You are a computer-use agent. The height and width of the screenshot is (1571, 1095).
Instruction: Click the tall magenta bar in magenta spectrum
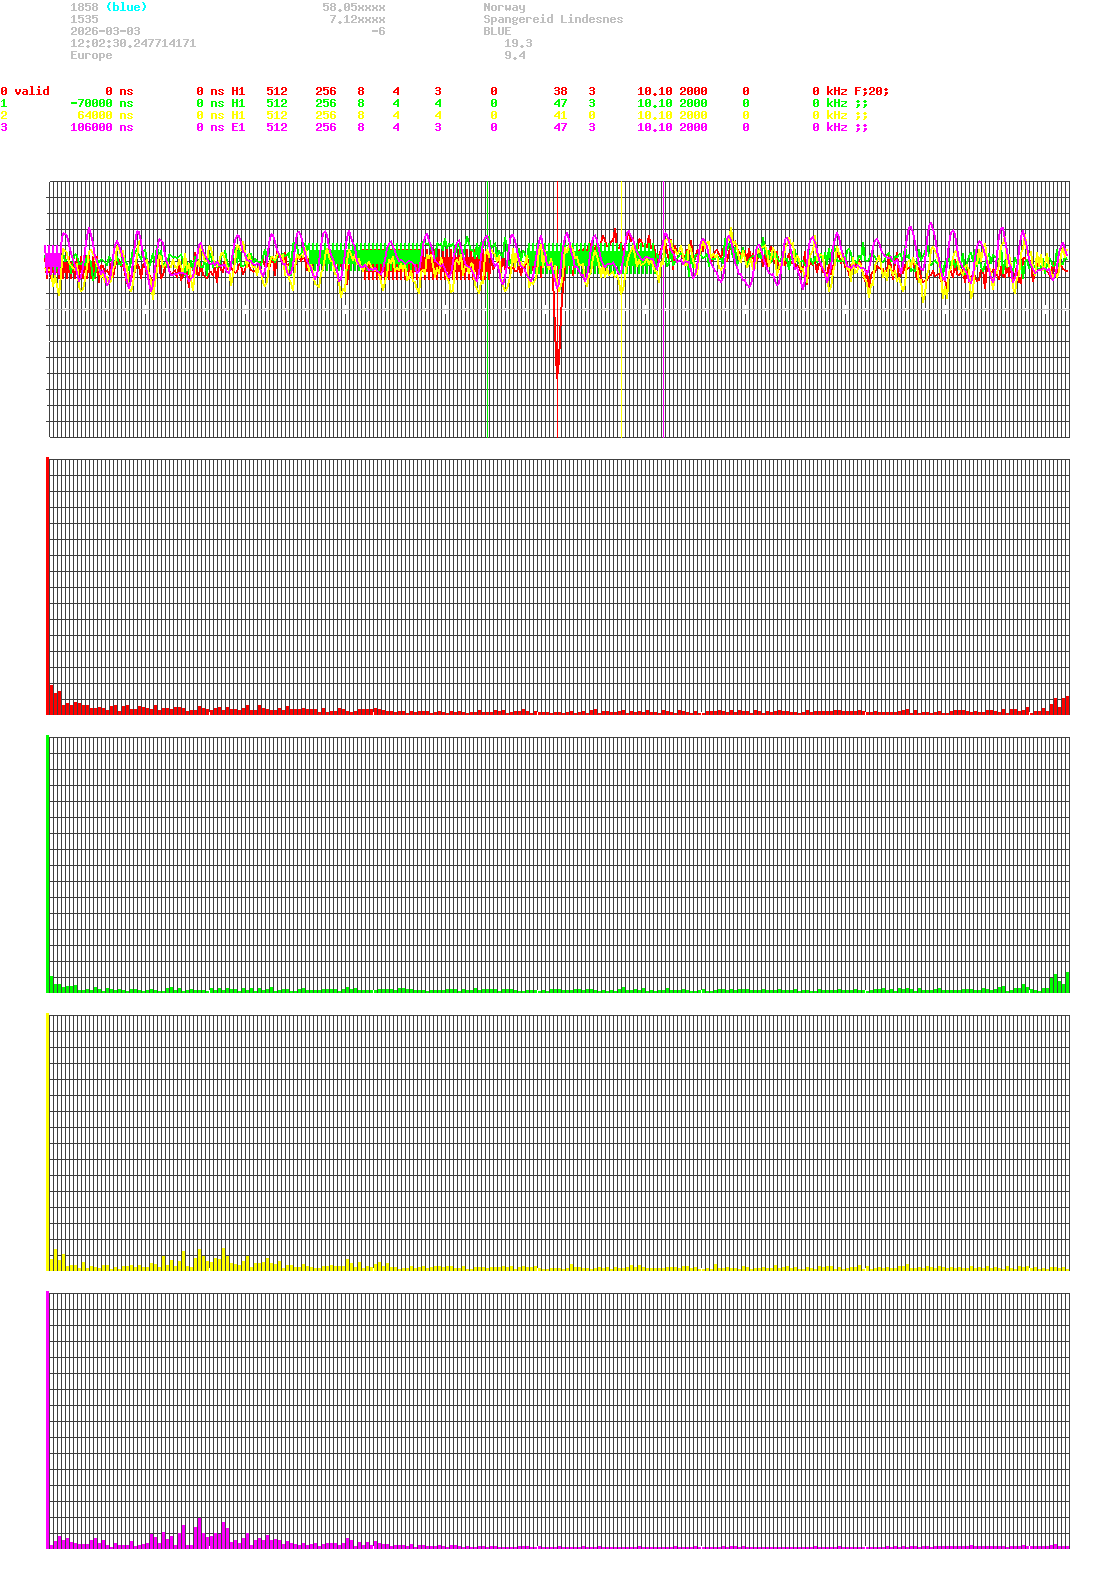tap(48, 1420)
